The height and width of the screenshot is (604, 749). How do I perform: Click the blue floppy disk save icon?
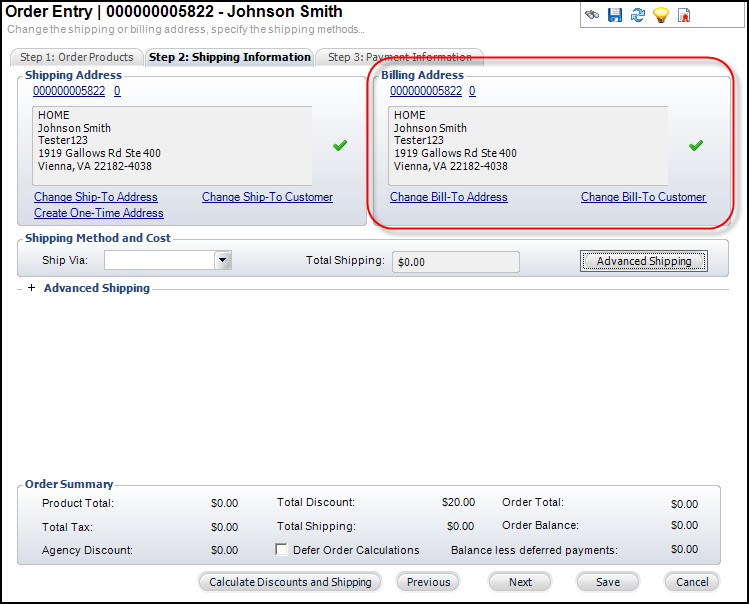[x=615, y=15]
